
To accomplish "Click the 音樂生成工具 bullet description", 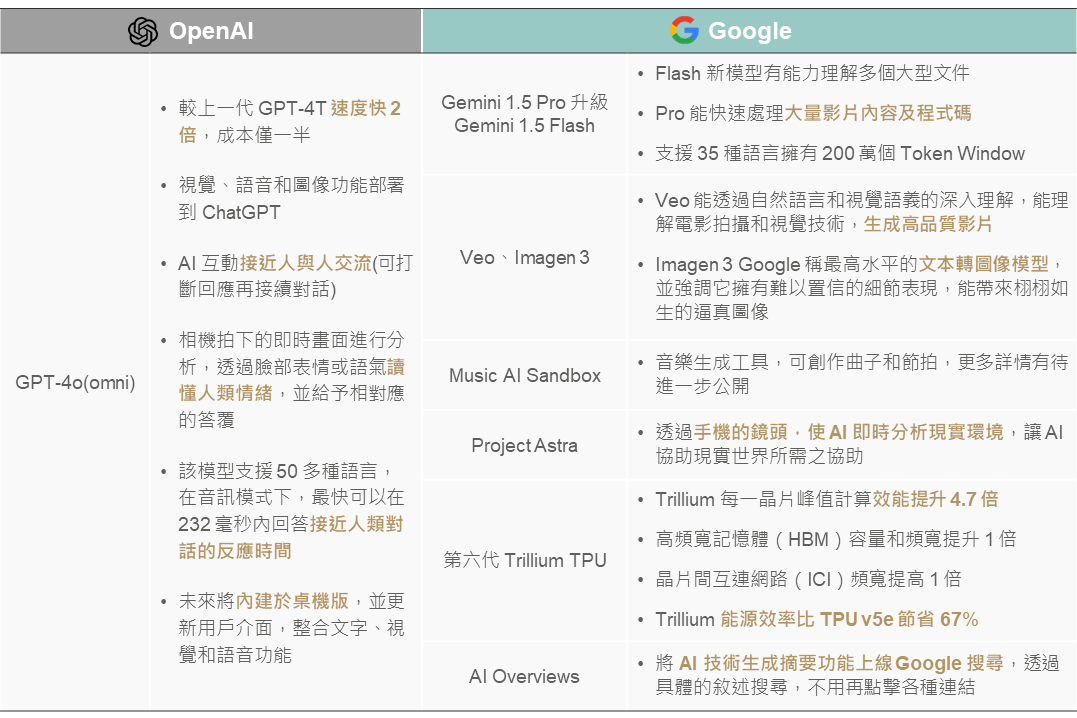I will pos(860,362).
